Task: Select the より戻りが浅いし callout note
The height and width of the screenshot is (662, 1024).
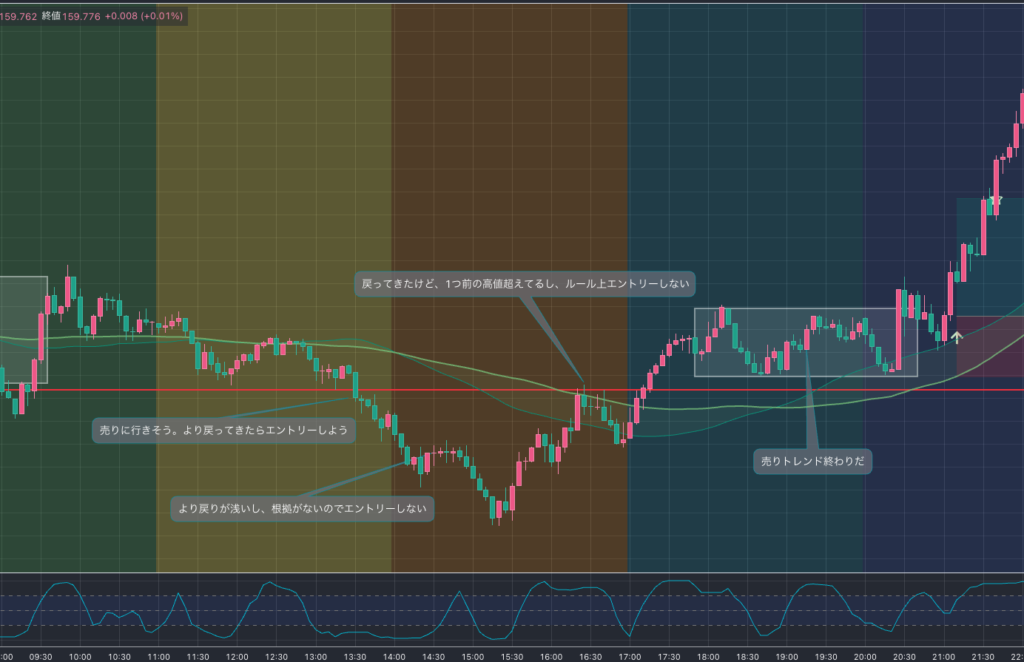Action: coord(302,509)
